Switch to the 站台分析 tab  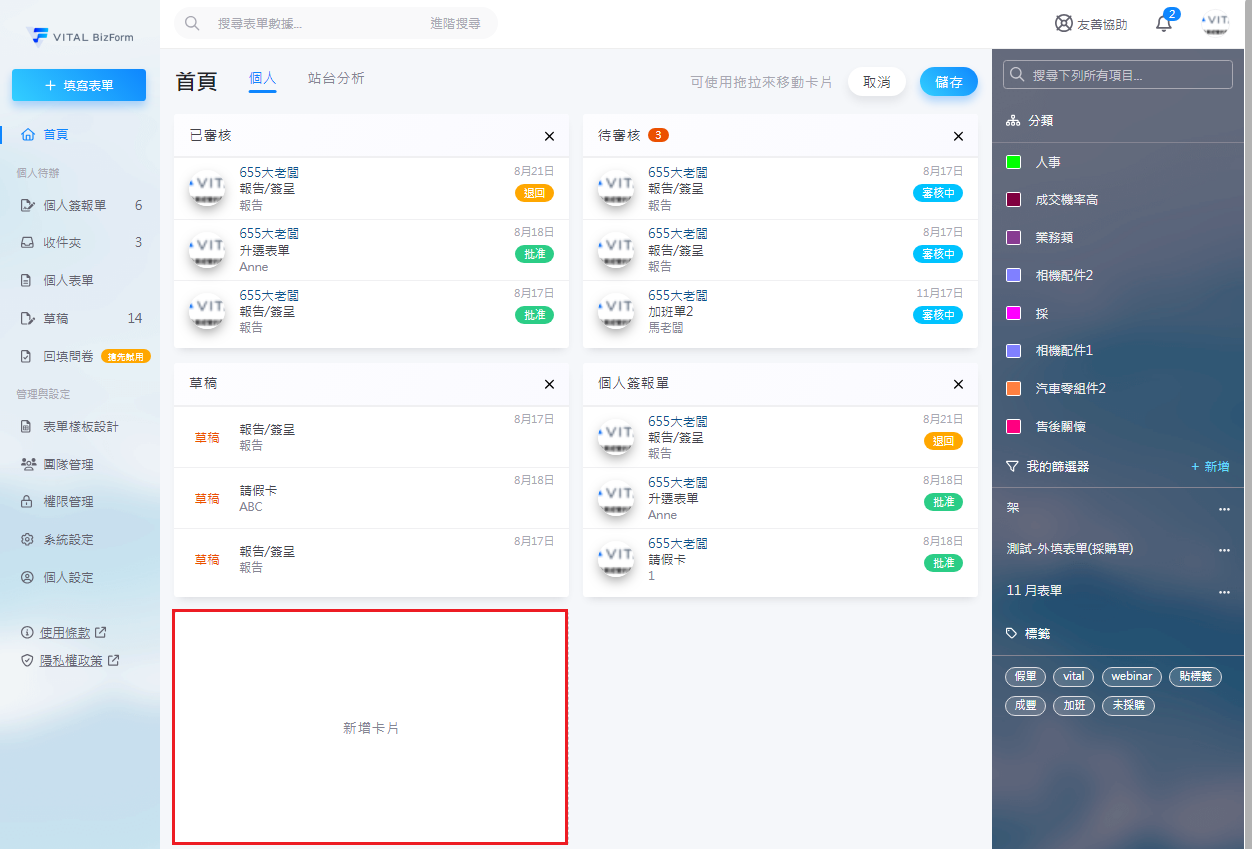point(336,78)
